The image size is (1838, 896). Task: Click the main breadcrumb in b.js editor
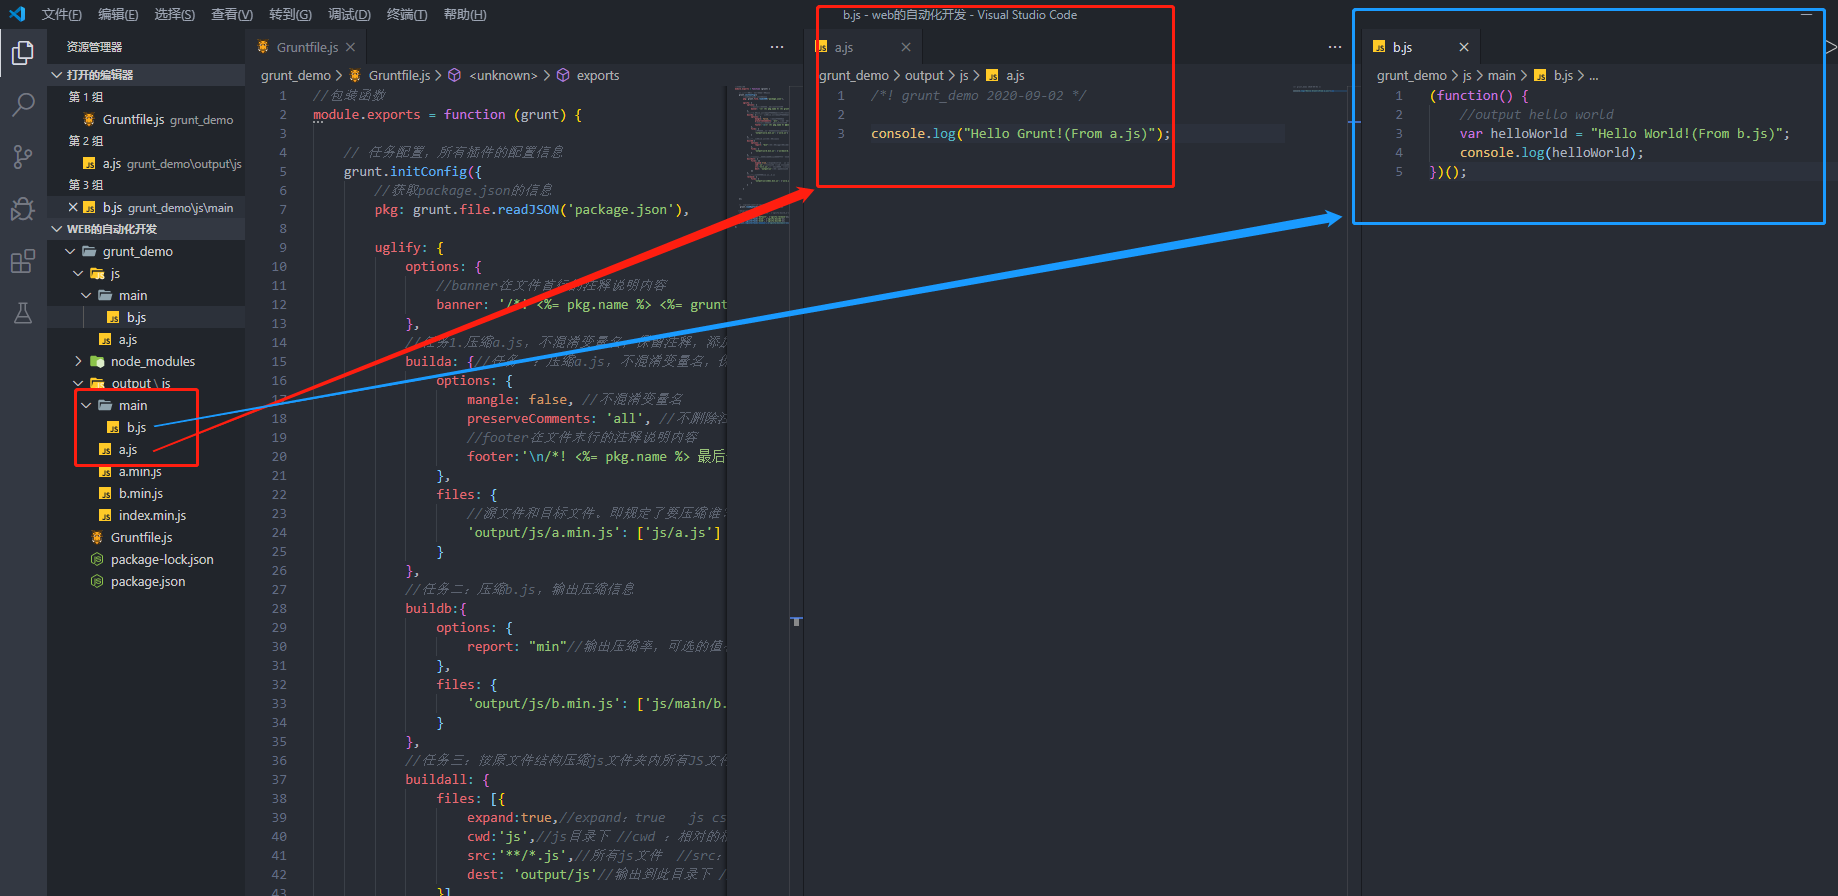click(1501, 75)
